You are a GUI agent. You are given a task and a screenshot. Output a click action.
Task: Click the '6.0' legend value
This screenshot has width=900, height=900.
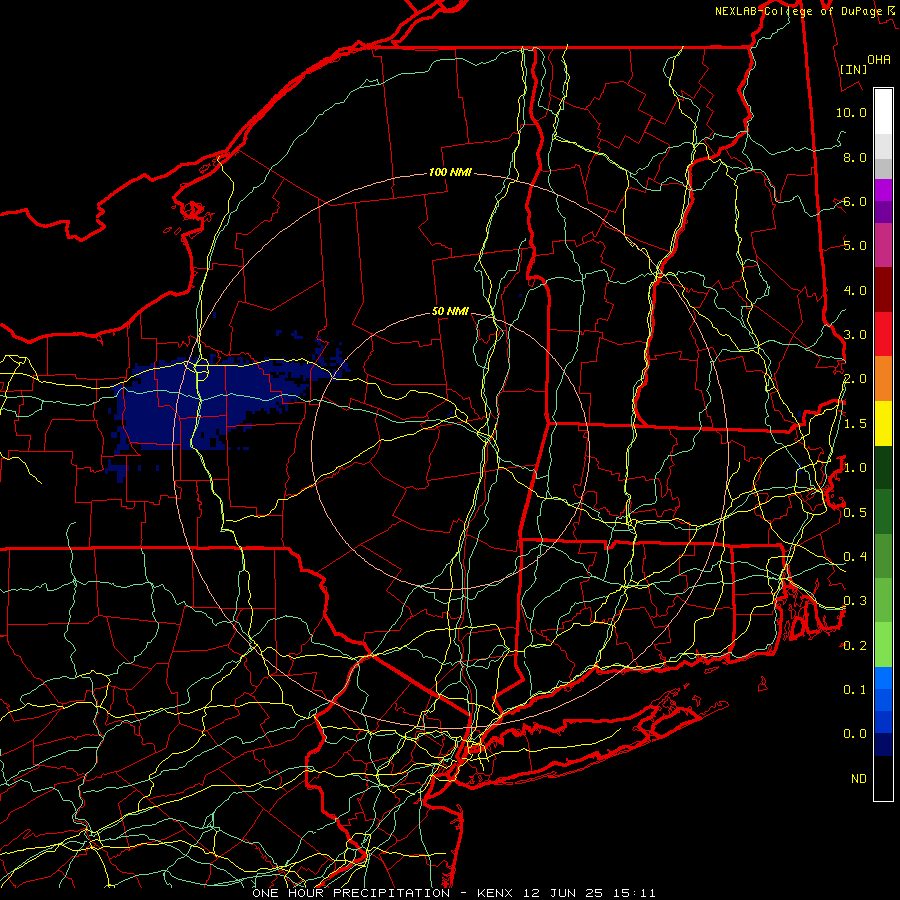855,201
